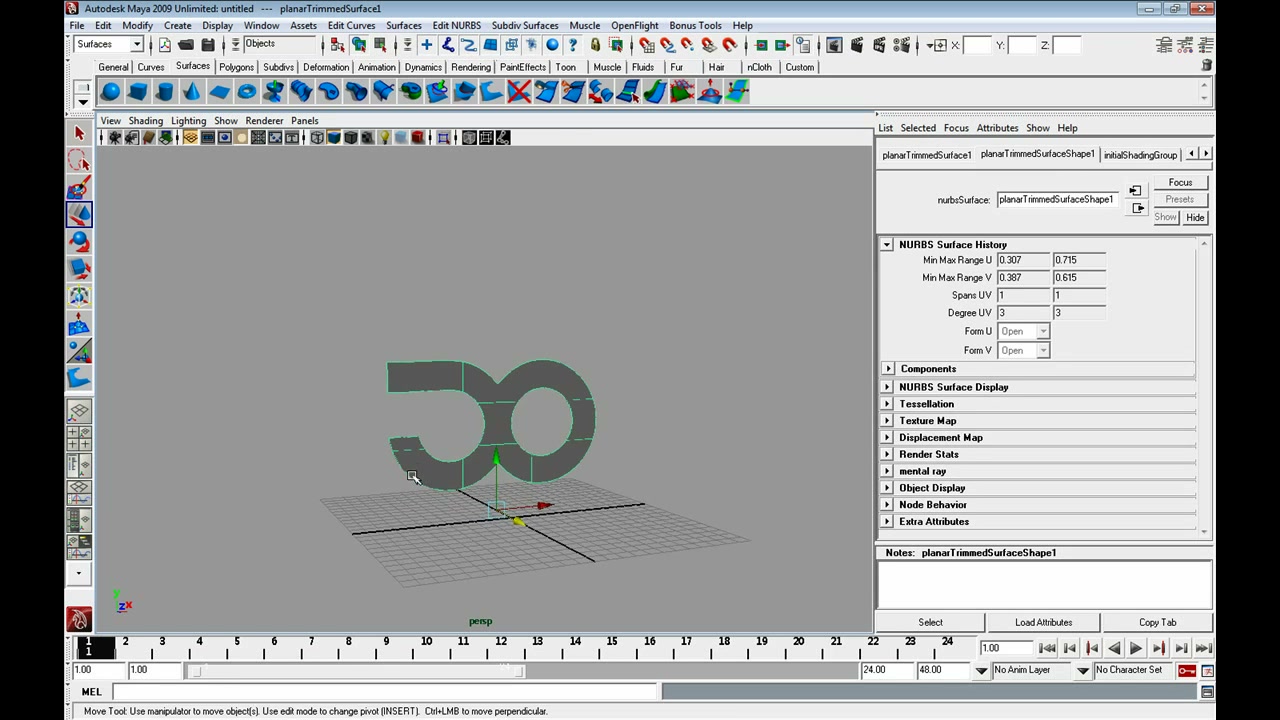Create a NURBS sphere from the shelf
This screenshot has height=720, width=1280.
pyautogui.click(x=111, y=92)
